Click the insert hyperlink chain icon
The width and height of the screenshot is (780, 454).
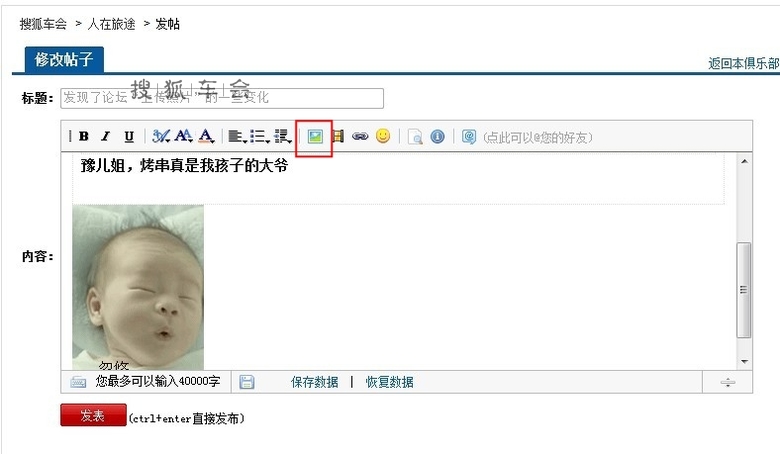(x=360, y=136)
